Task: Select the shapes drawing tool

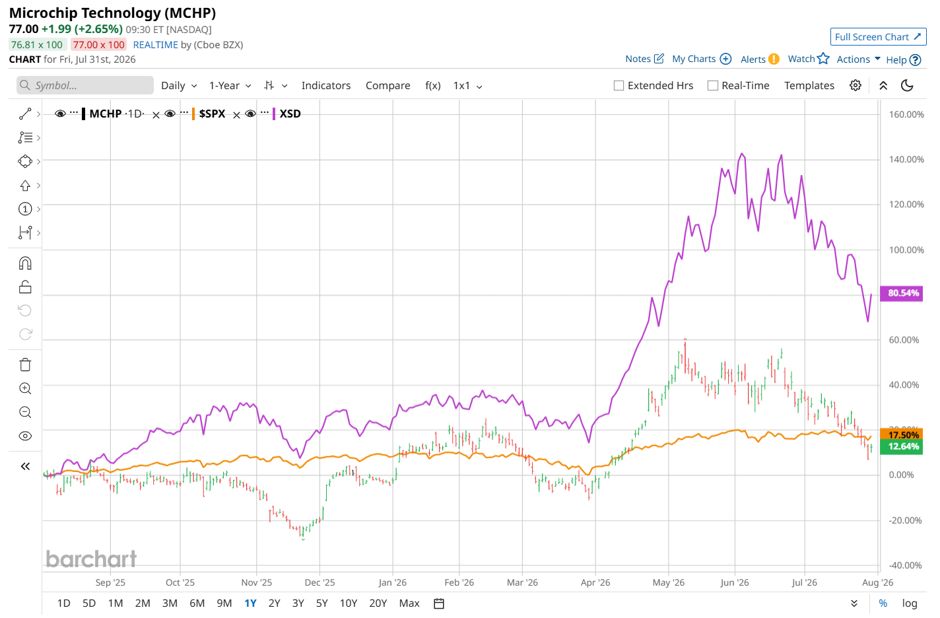Action: (25, 161)
